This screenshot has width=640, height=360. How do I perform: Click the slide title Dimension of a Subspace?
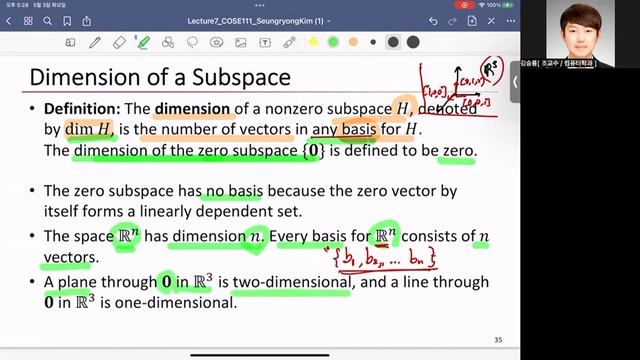tap(160, 77)
